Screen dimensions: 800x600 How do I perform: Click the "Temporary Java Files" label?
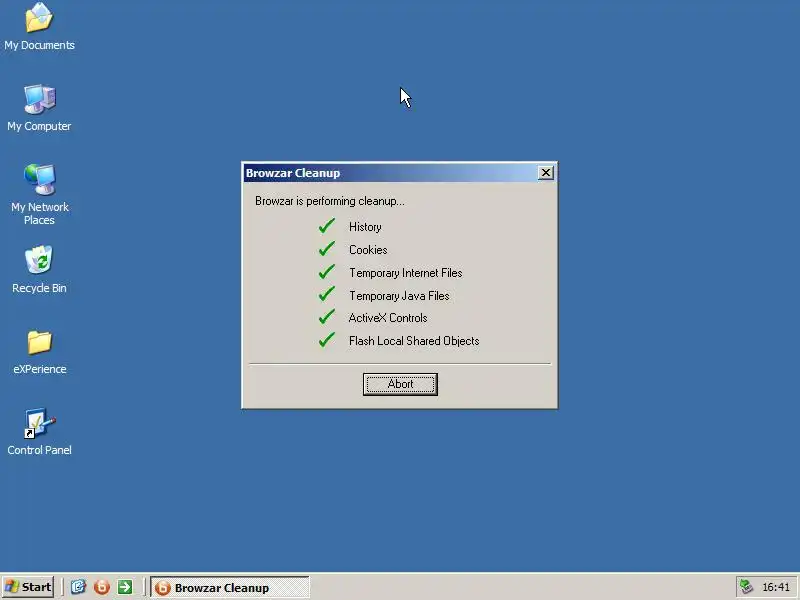(399, 295)
